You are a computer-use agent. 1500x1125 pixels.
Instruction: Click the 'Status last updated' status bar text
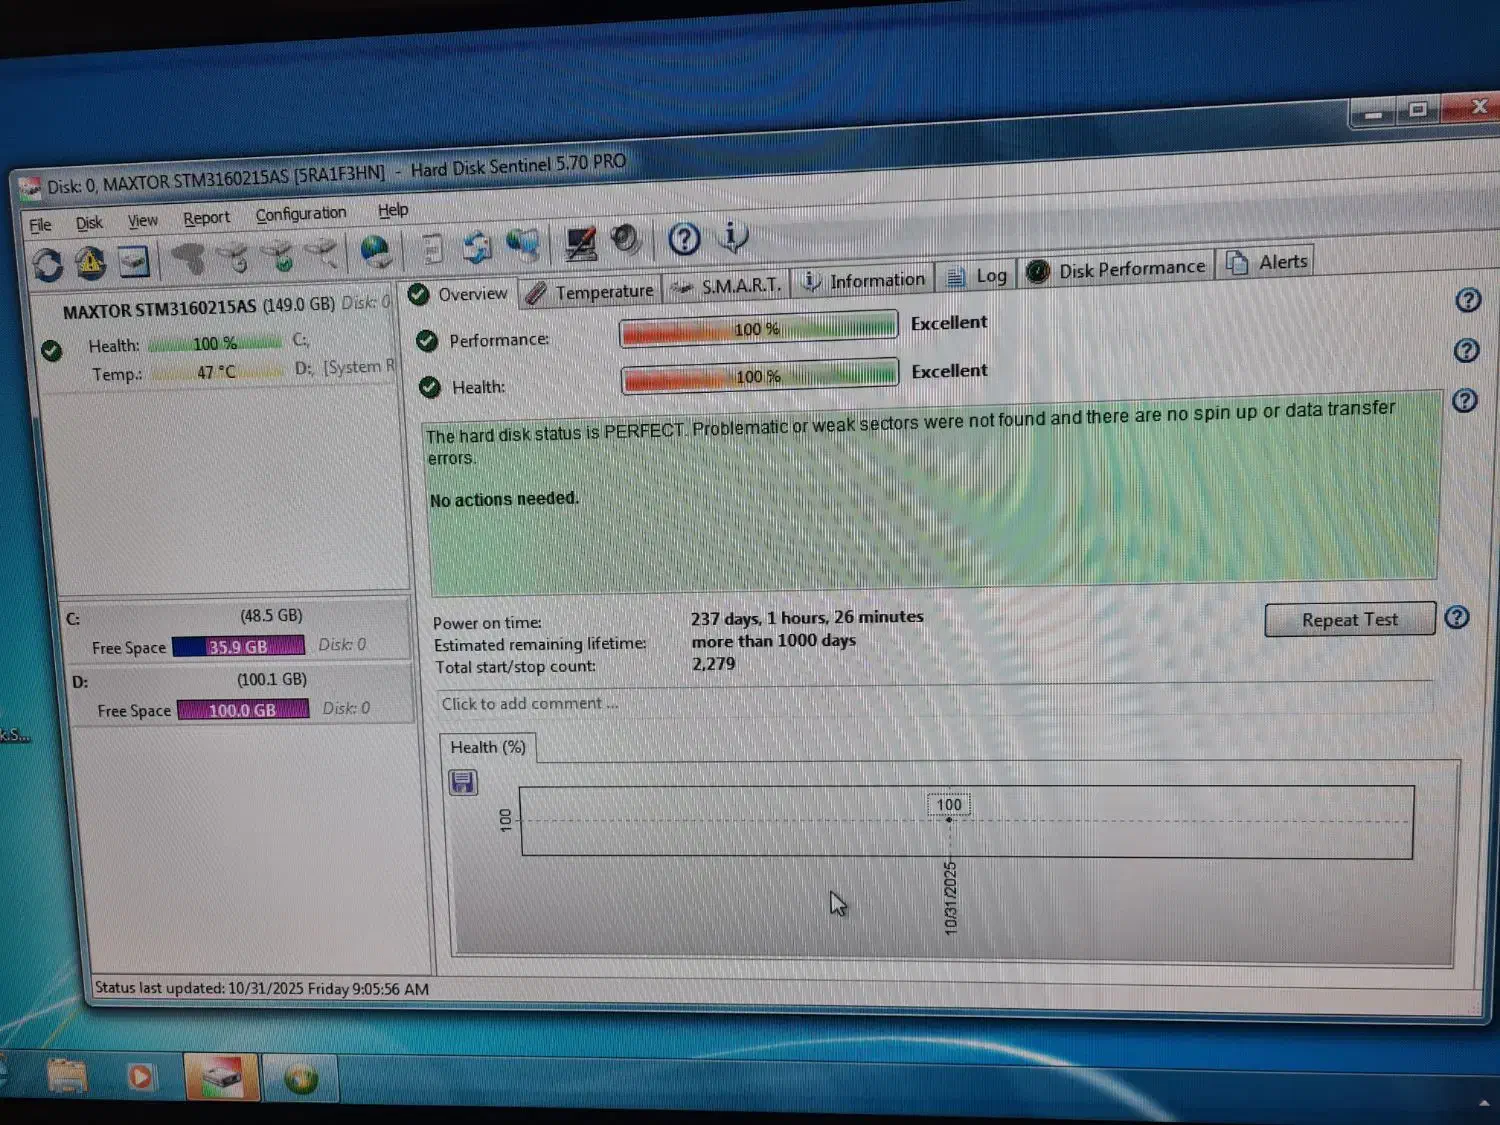[262, 989]
